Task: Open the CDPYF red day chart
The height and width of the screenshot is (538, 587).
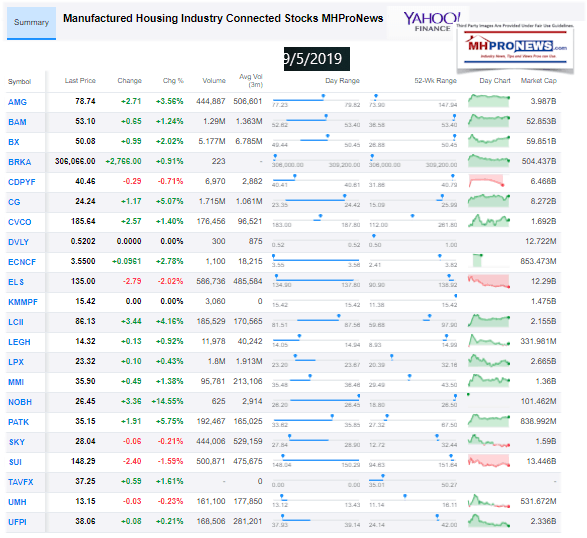Action: 487,181
